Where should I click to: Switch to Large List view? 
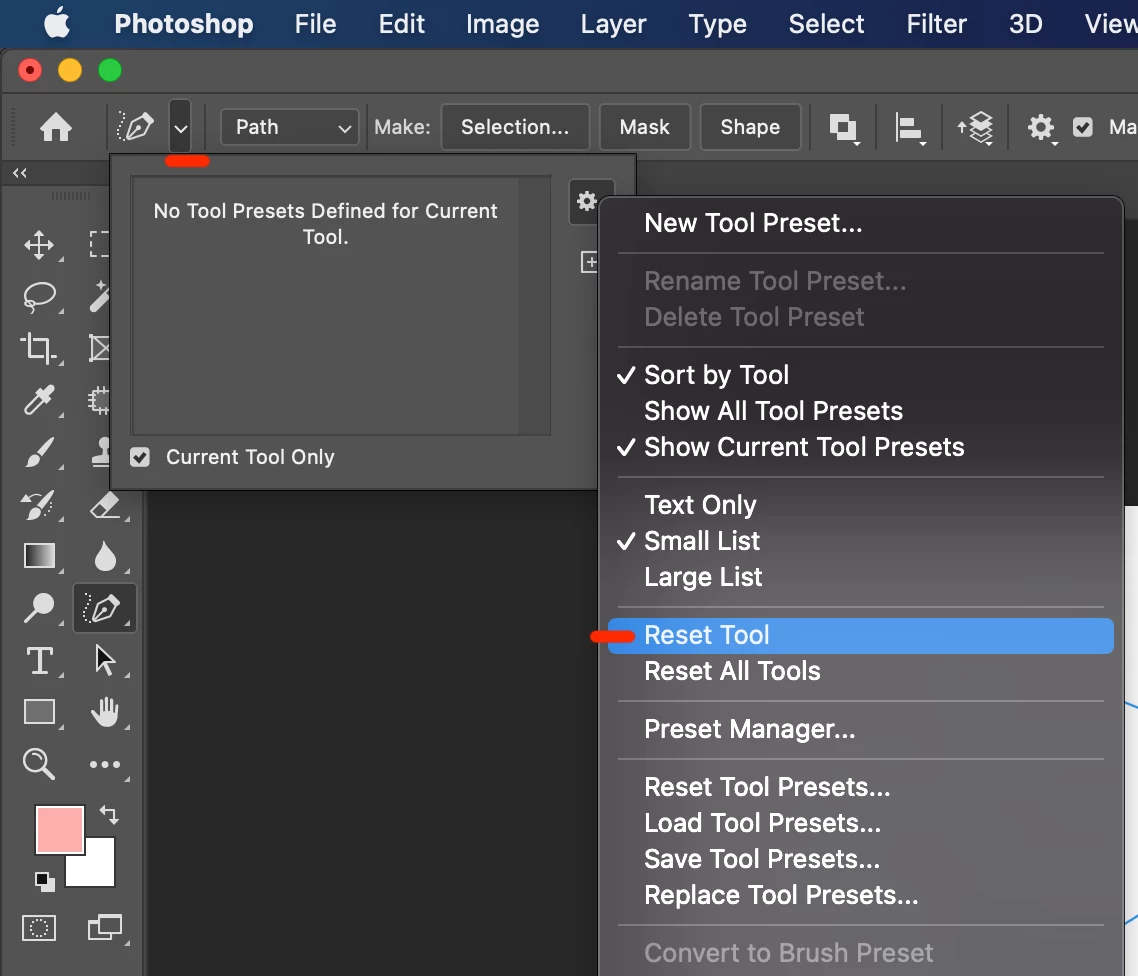pos(860,578)
